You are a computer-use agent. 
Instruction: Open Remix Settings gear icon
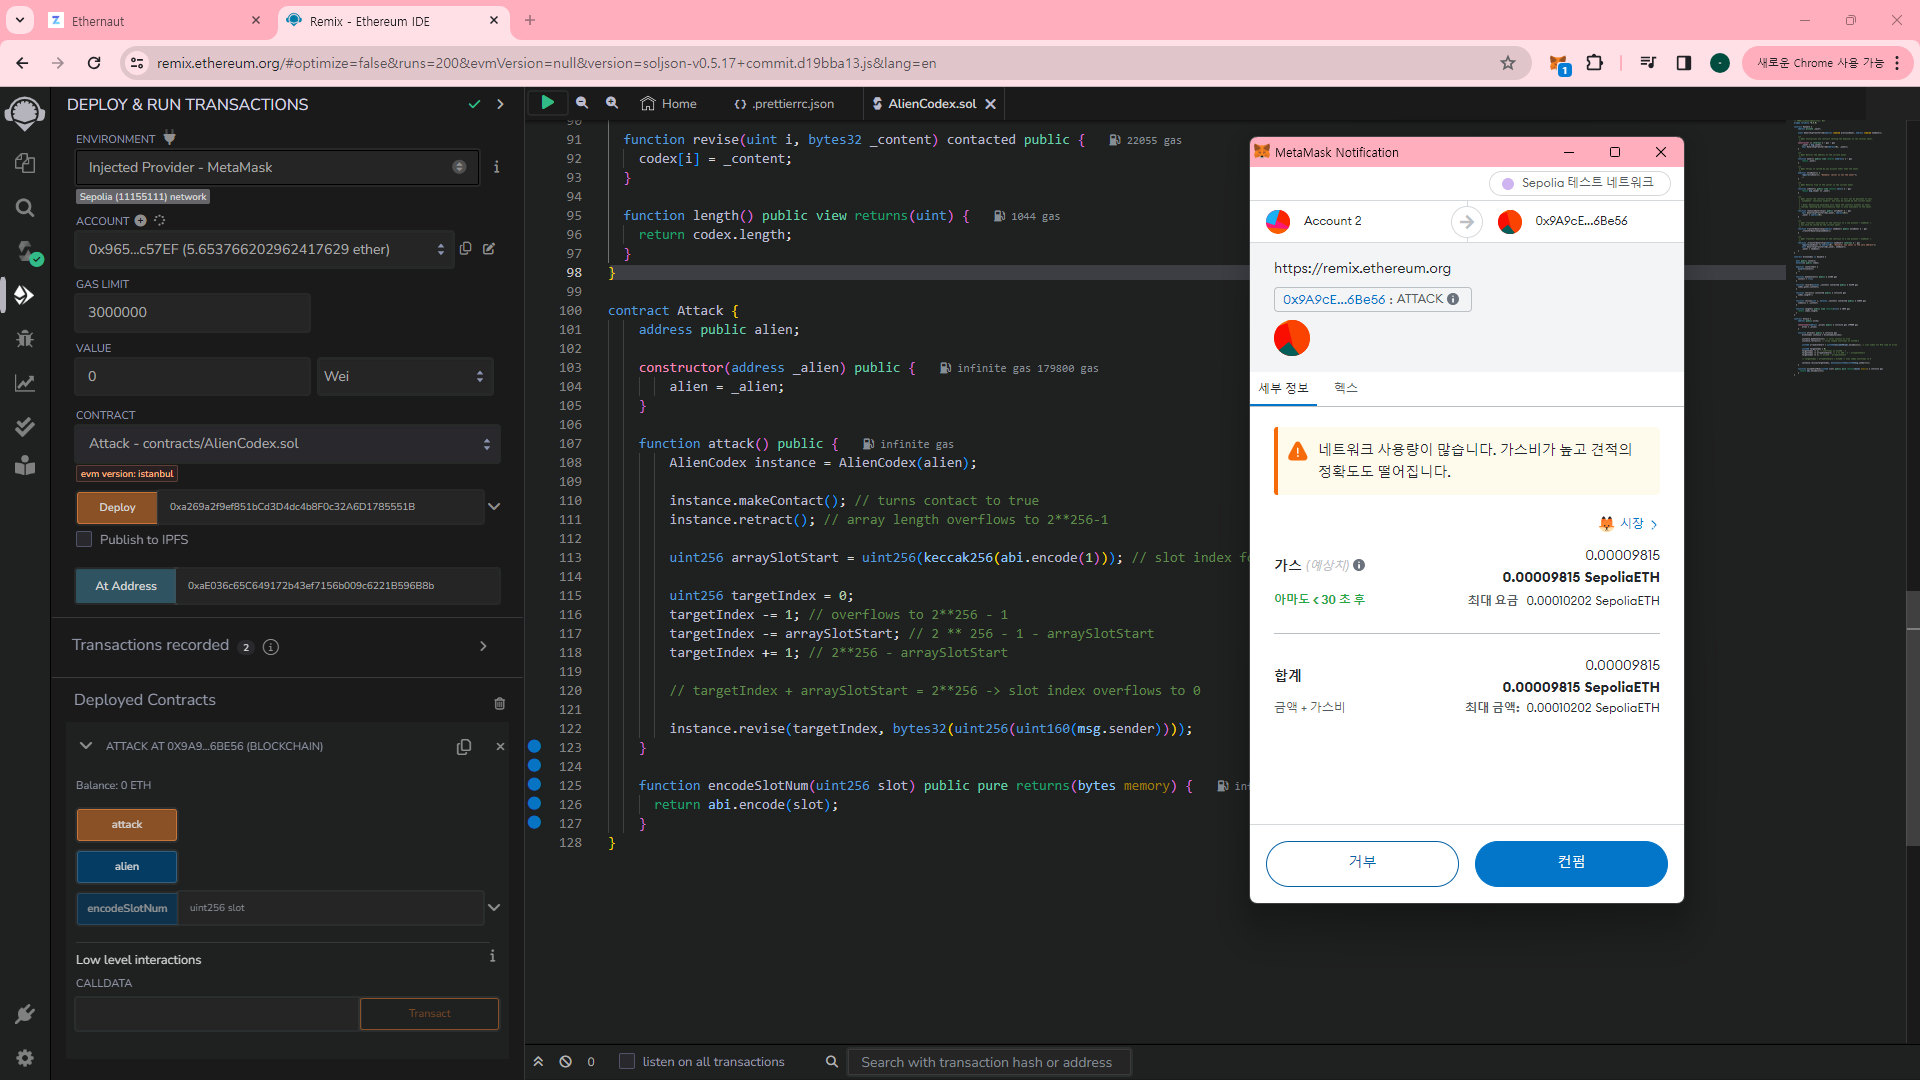click(25, 1058)
